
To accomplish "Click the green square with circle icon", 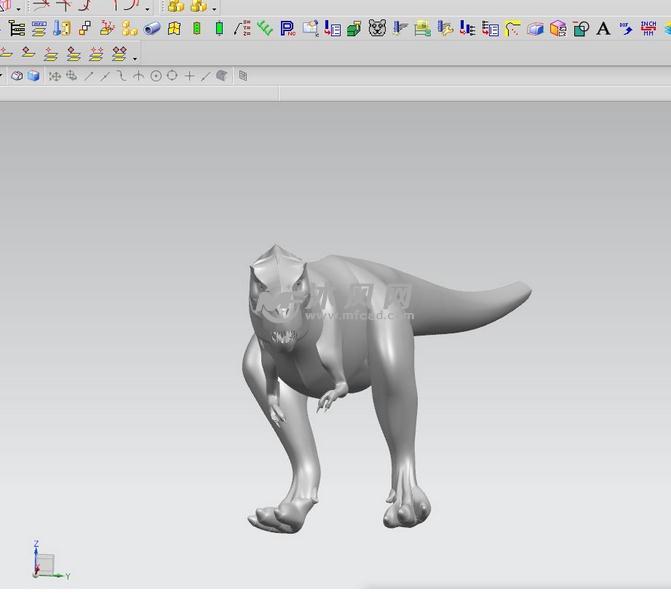I will coord(581,29).
